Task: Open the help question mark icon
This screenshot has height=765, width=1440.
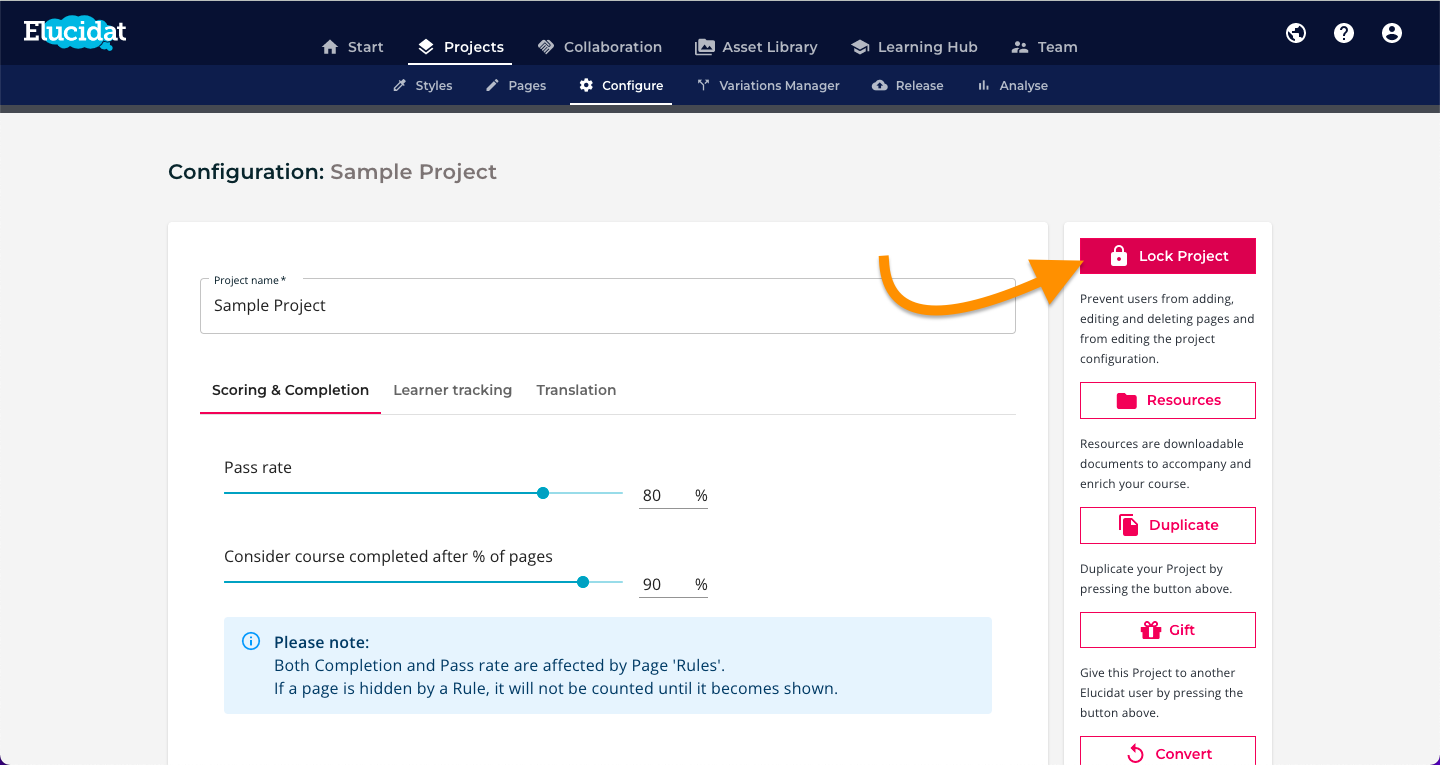Action: pos(1344,33)
